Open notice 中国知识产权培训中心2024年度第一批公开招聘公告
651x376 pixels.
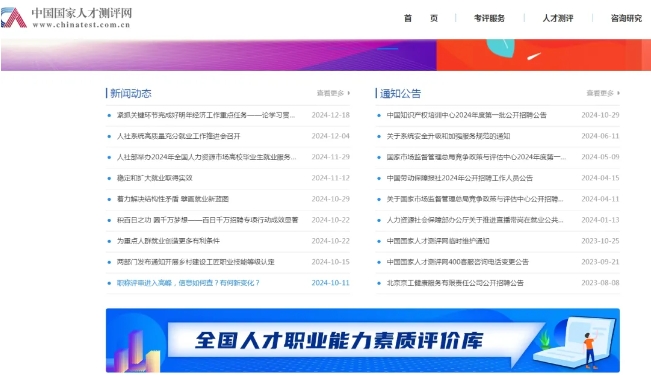[467, 115]
